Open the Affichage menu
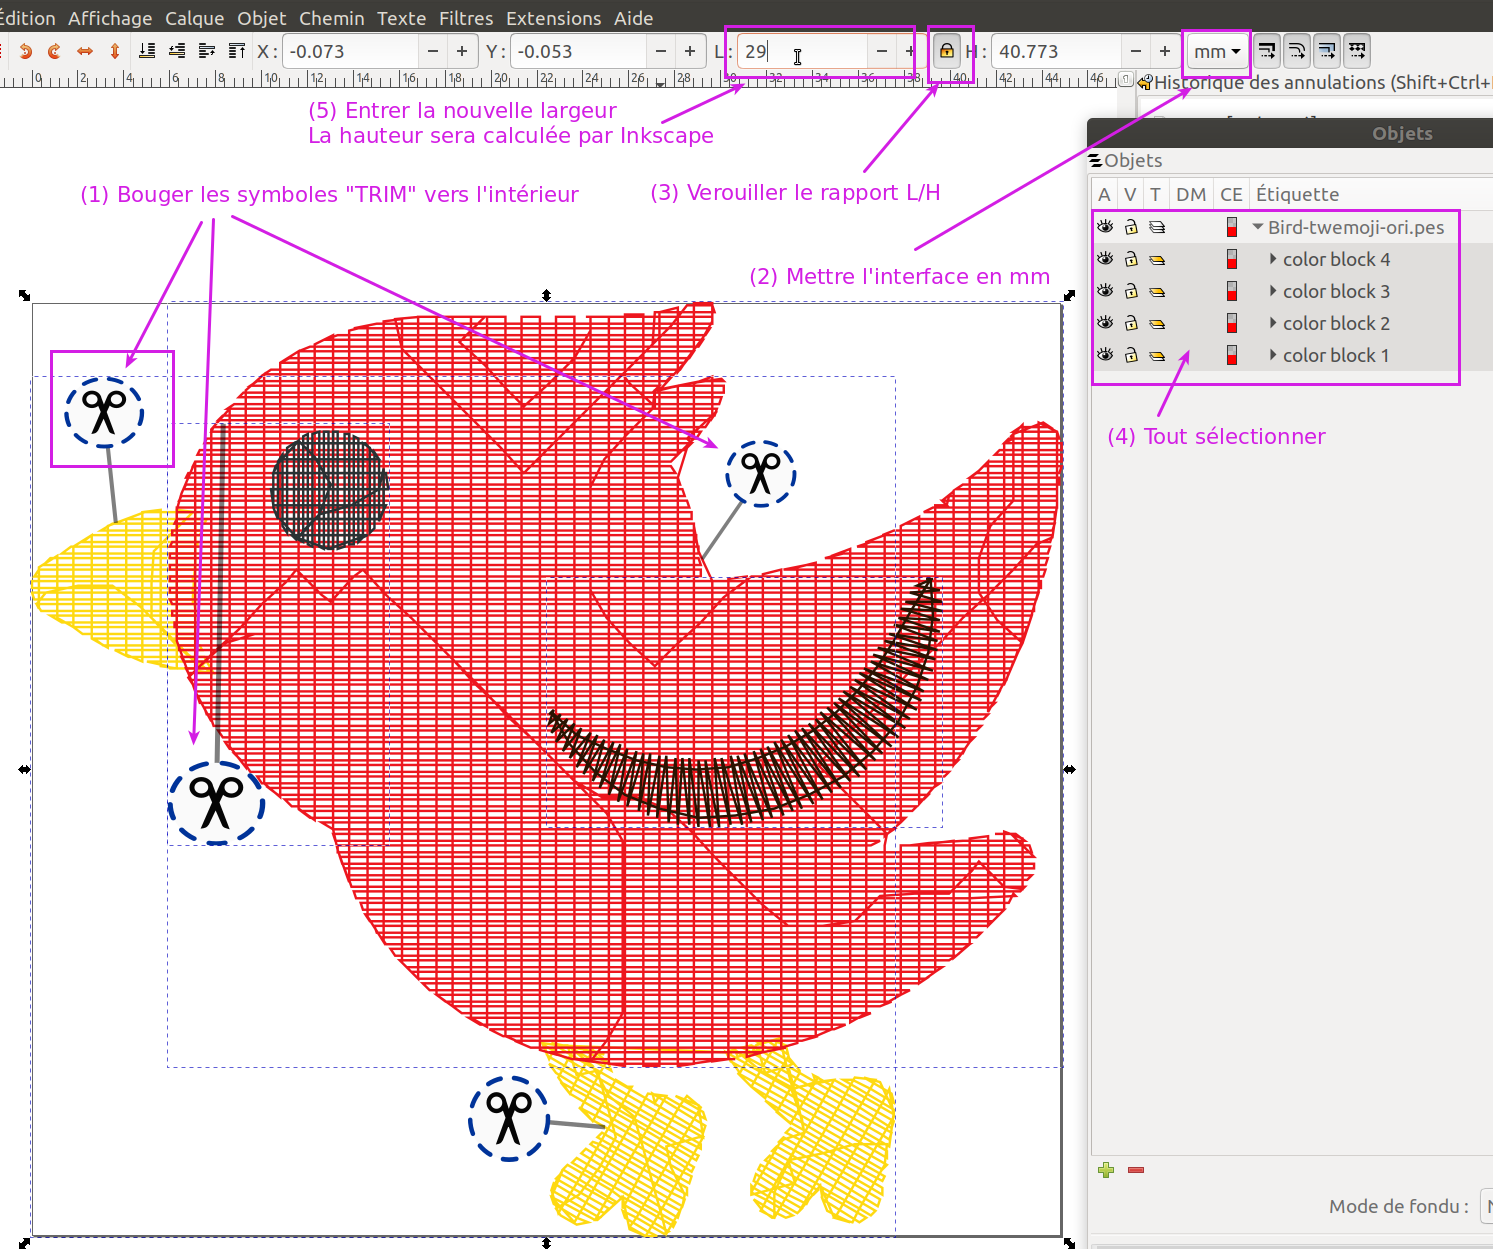Screen dimensions: 1494x1252 tap(110, 18)
